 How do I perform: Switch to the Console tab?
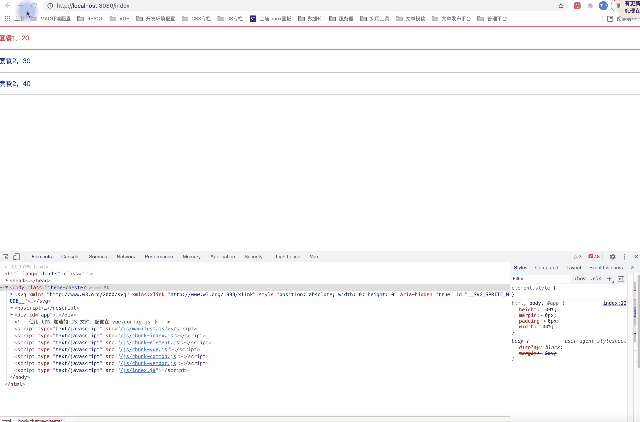69,257
